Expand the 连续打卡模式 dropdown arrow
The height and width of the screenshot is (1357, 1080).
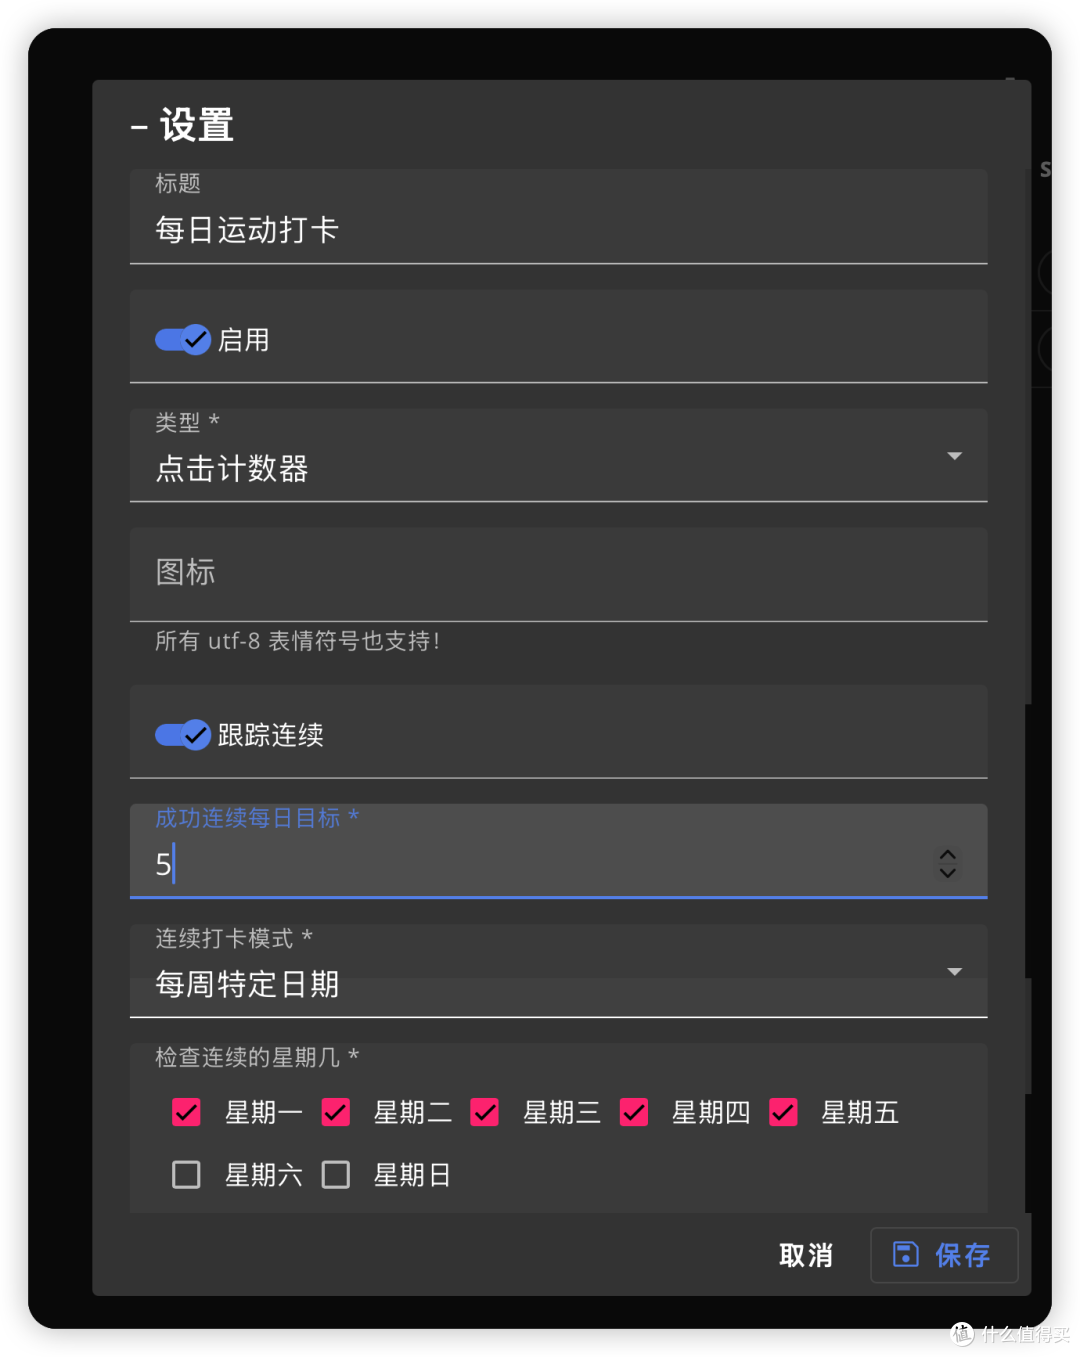pyautogui.click(x=954, y=971)
